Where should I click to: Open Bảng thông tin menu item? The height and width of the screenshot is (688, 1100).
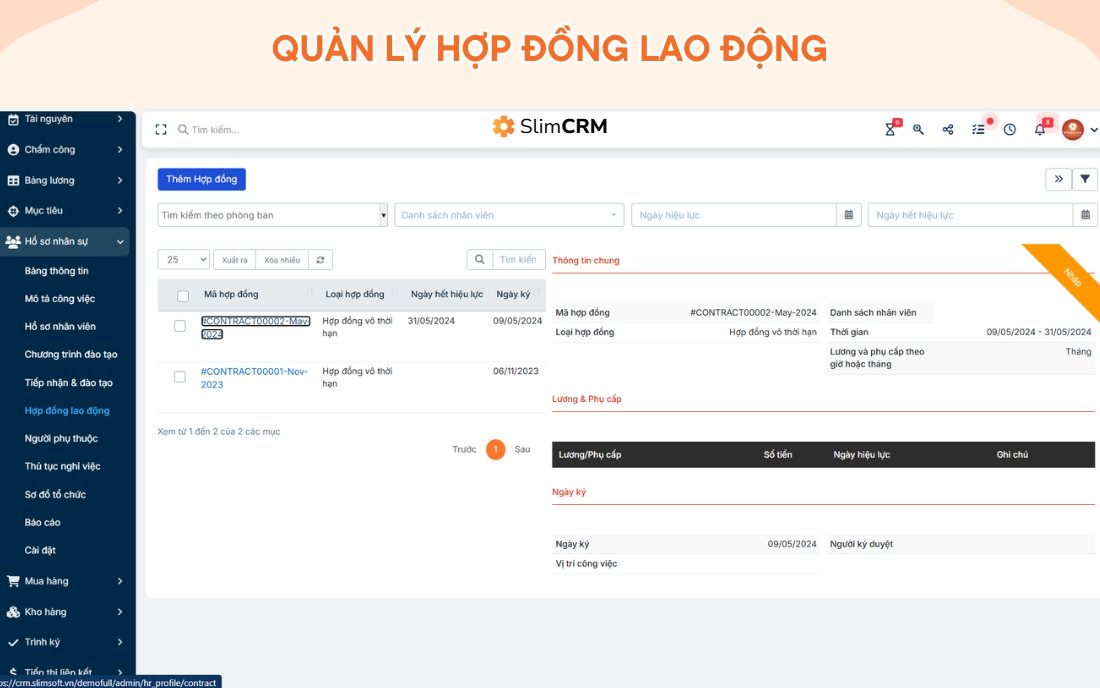pyautogui.click(x=57, y=271)
